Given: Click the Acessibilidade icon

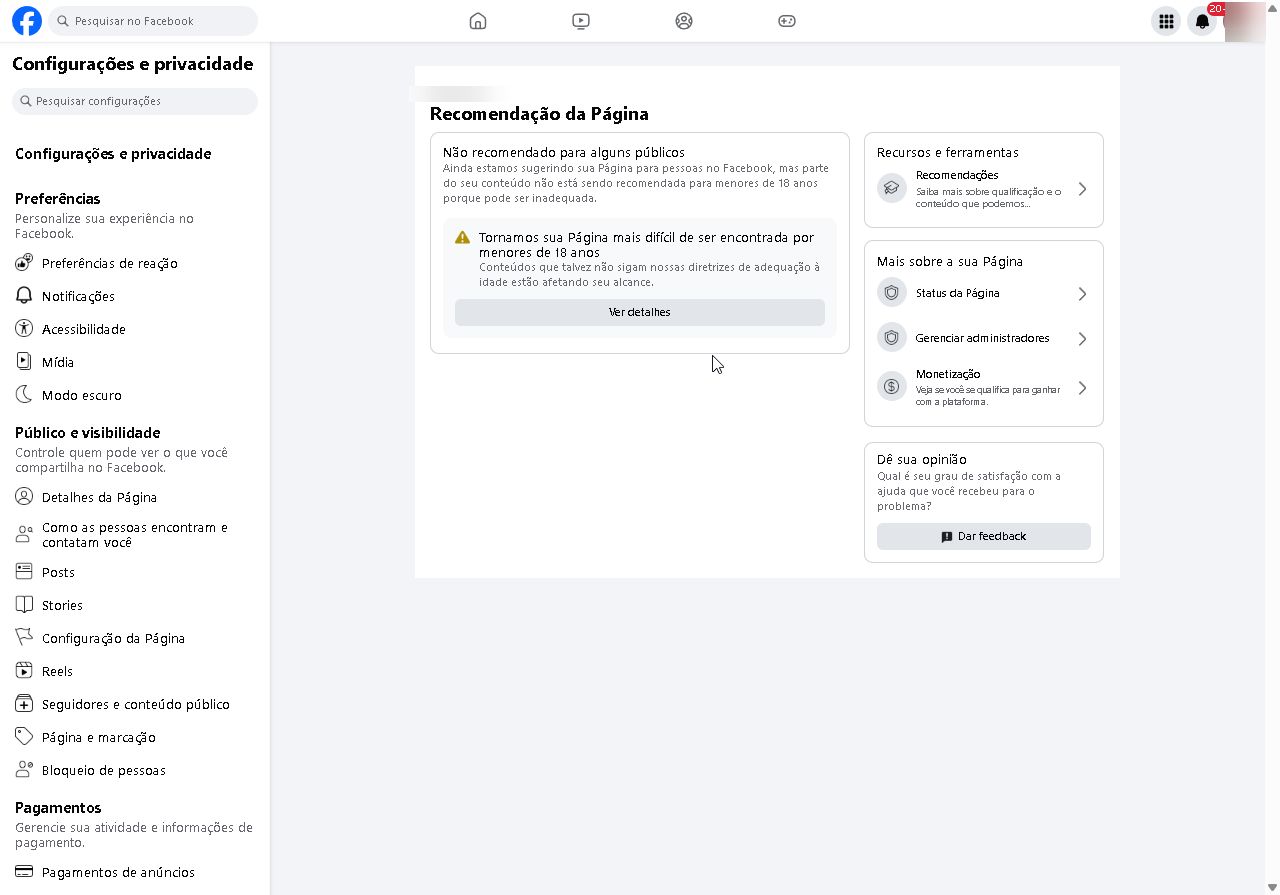Looking at the screenshot, I should [x=24, y=329].
